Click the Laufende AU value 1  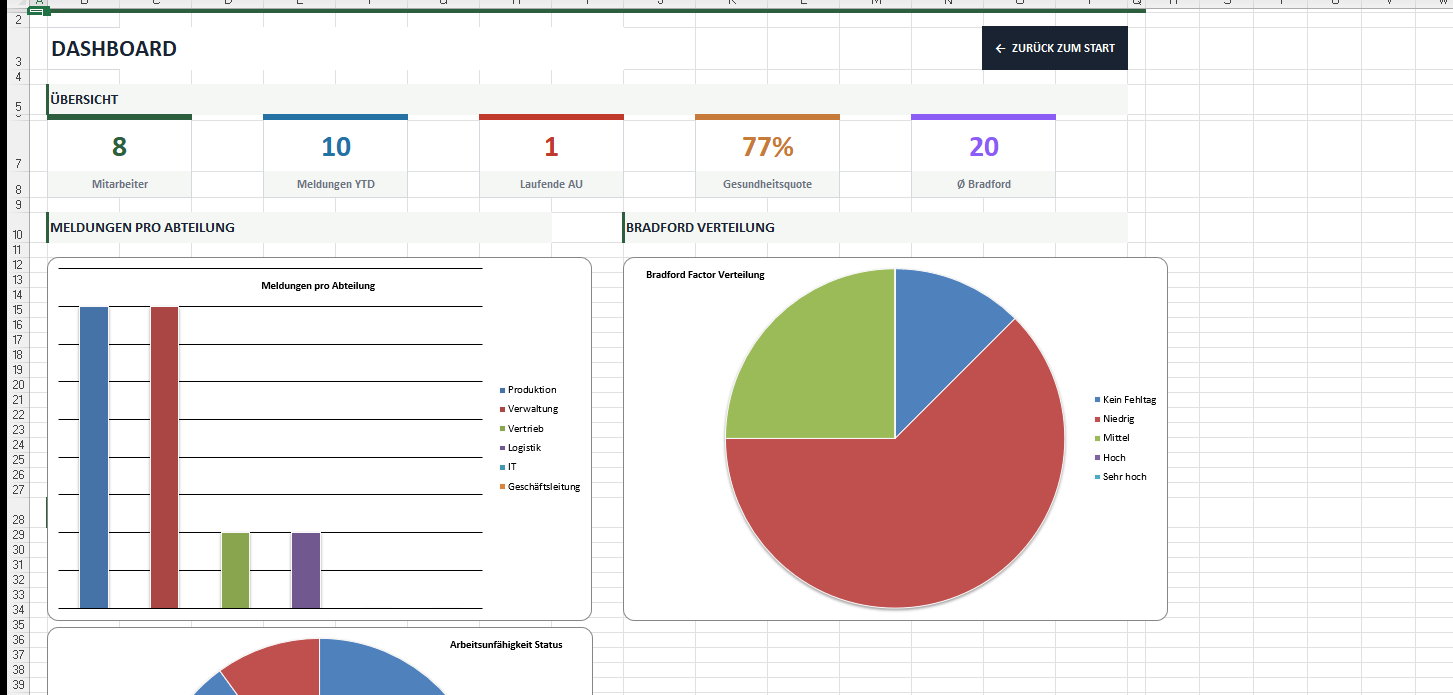tap(551, 147)
